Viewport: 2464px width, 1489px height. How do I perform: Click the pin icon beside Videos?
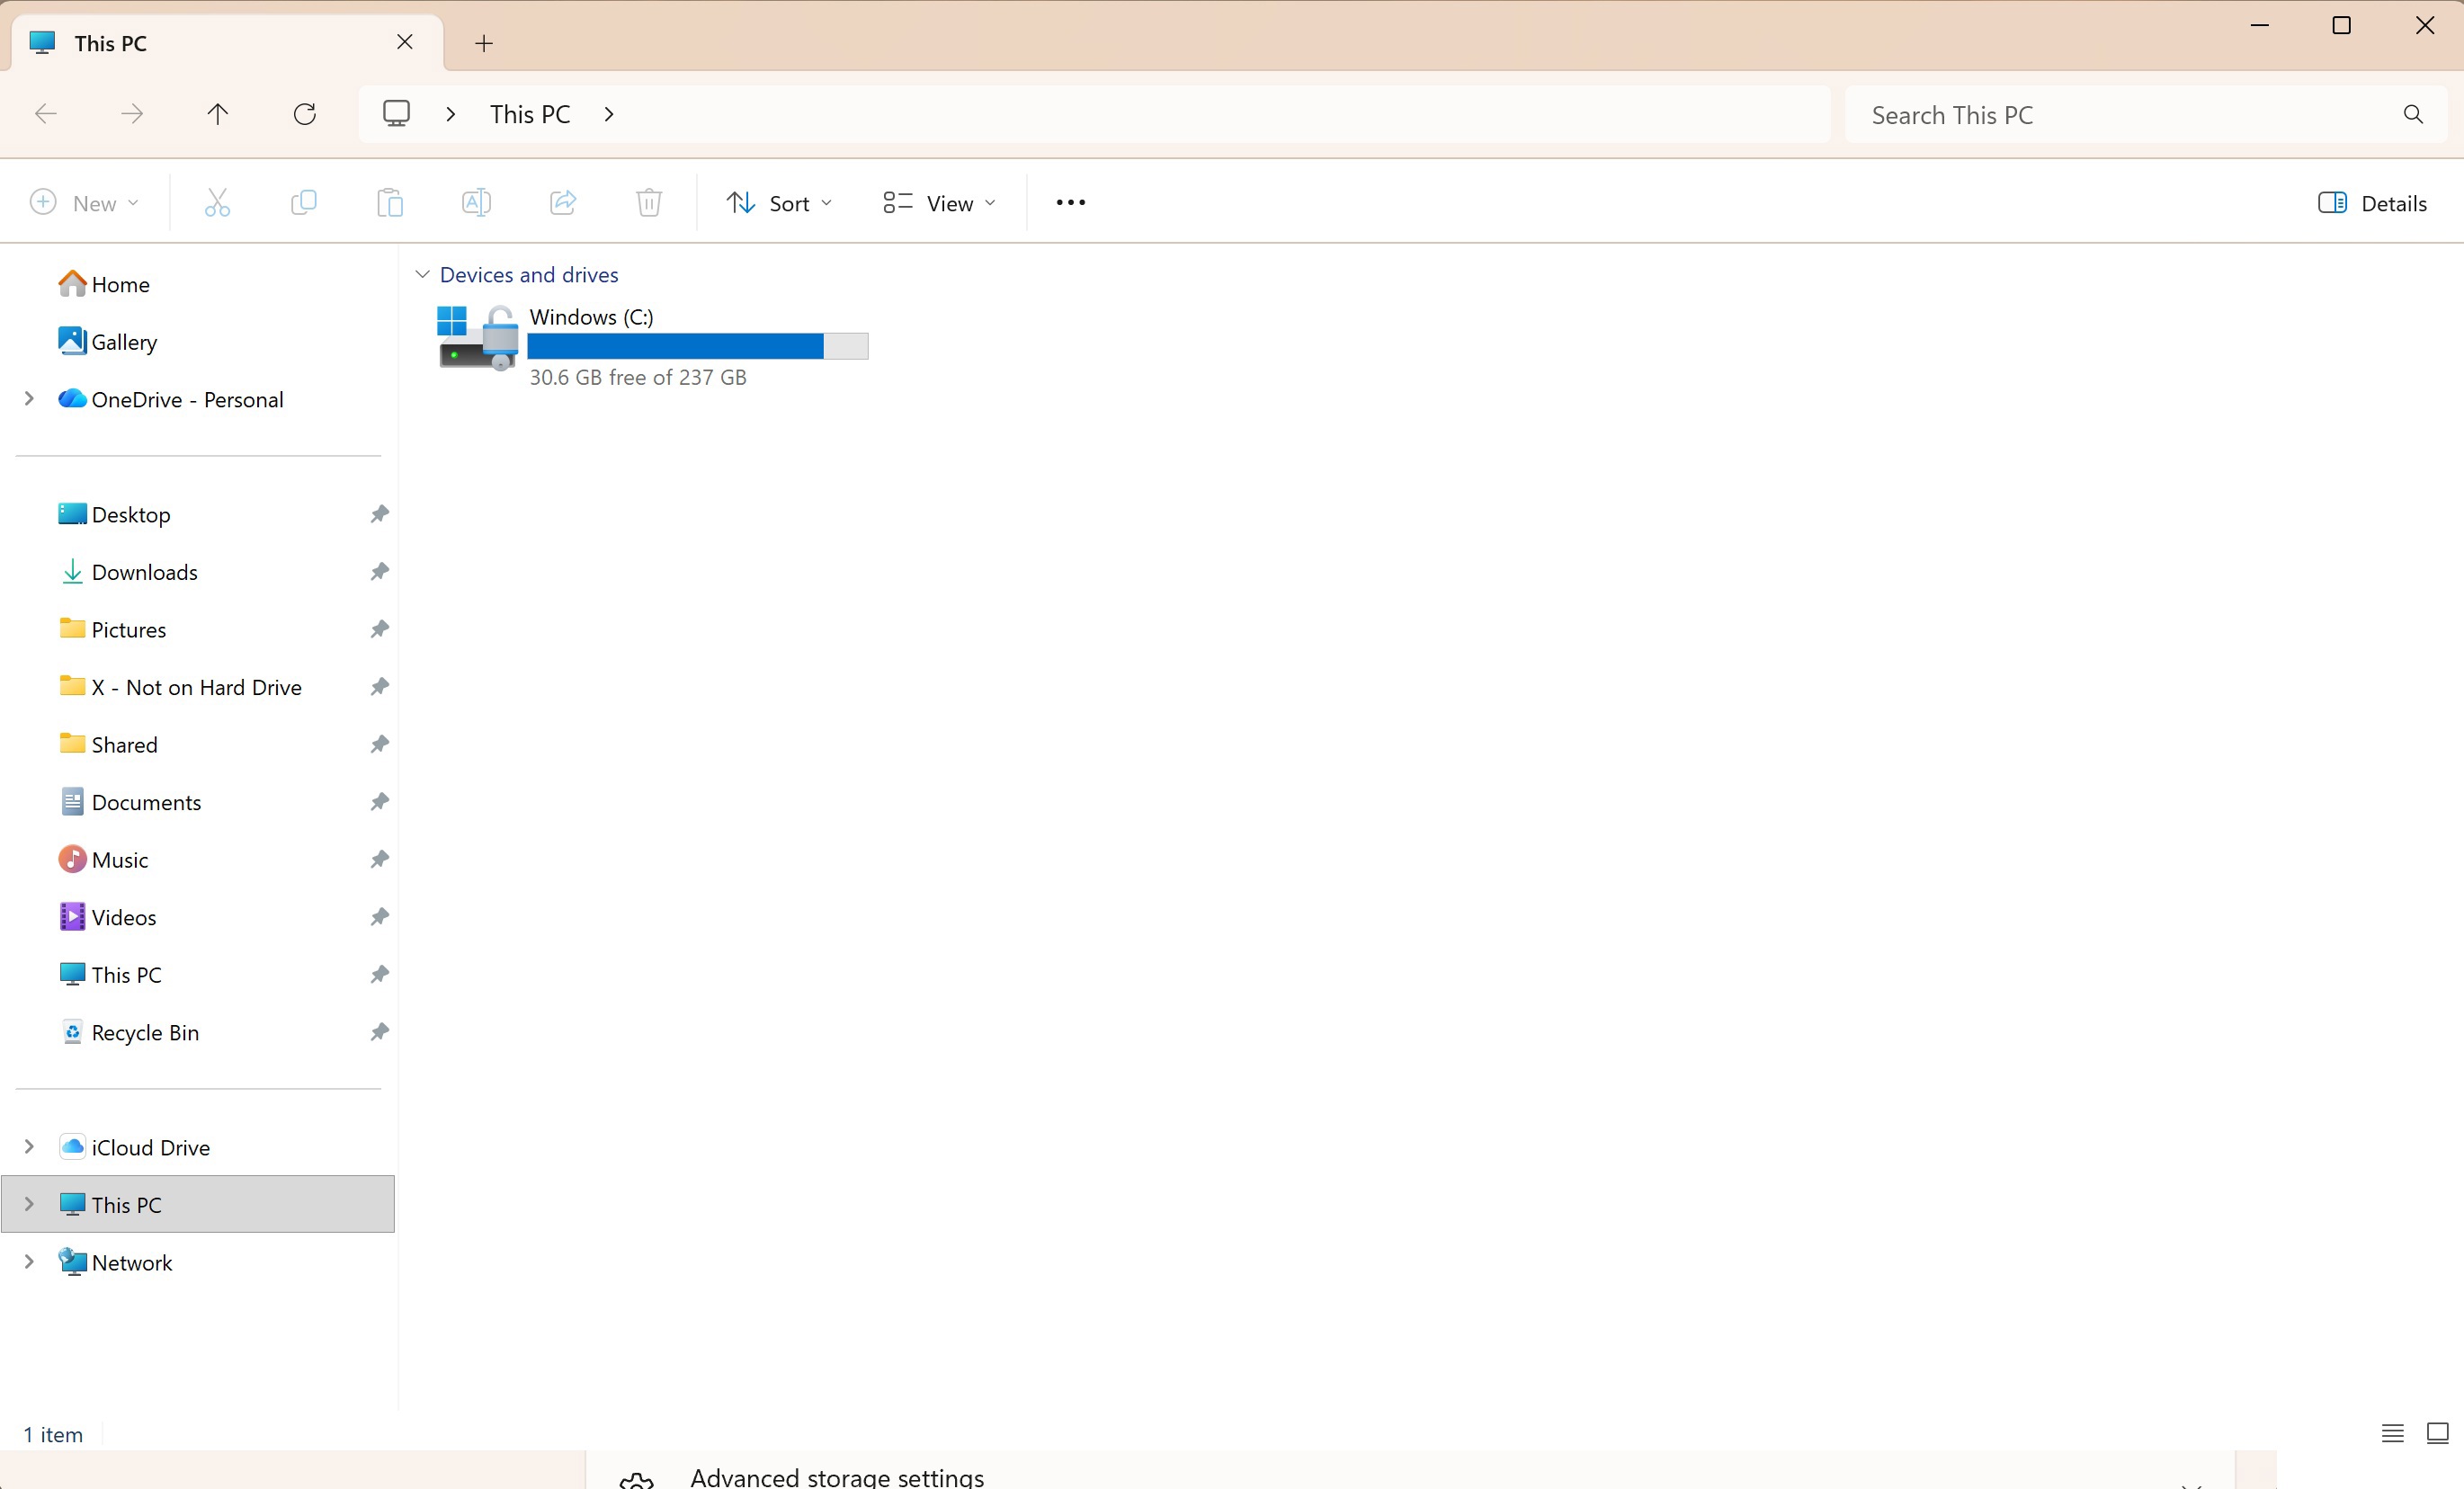(379, 917)
